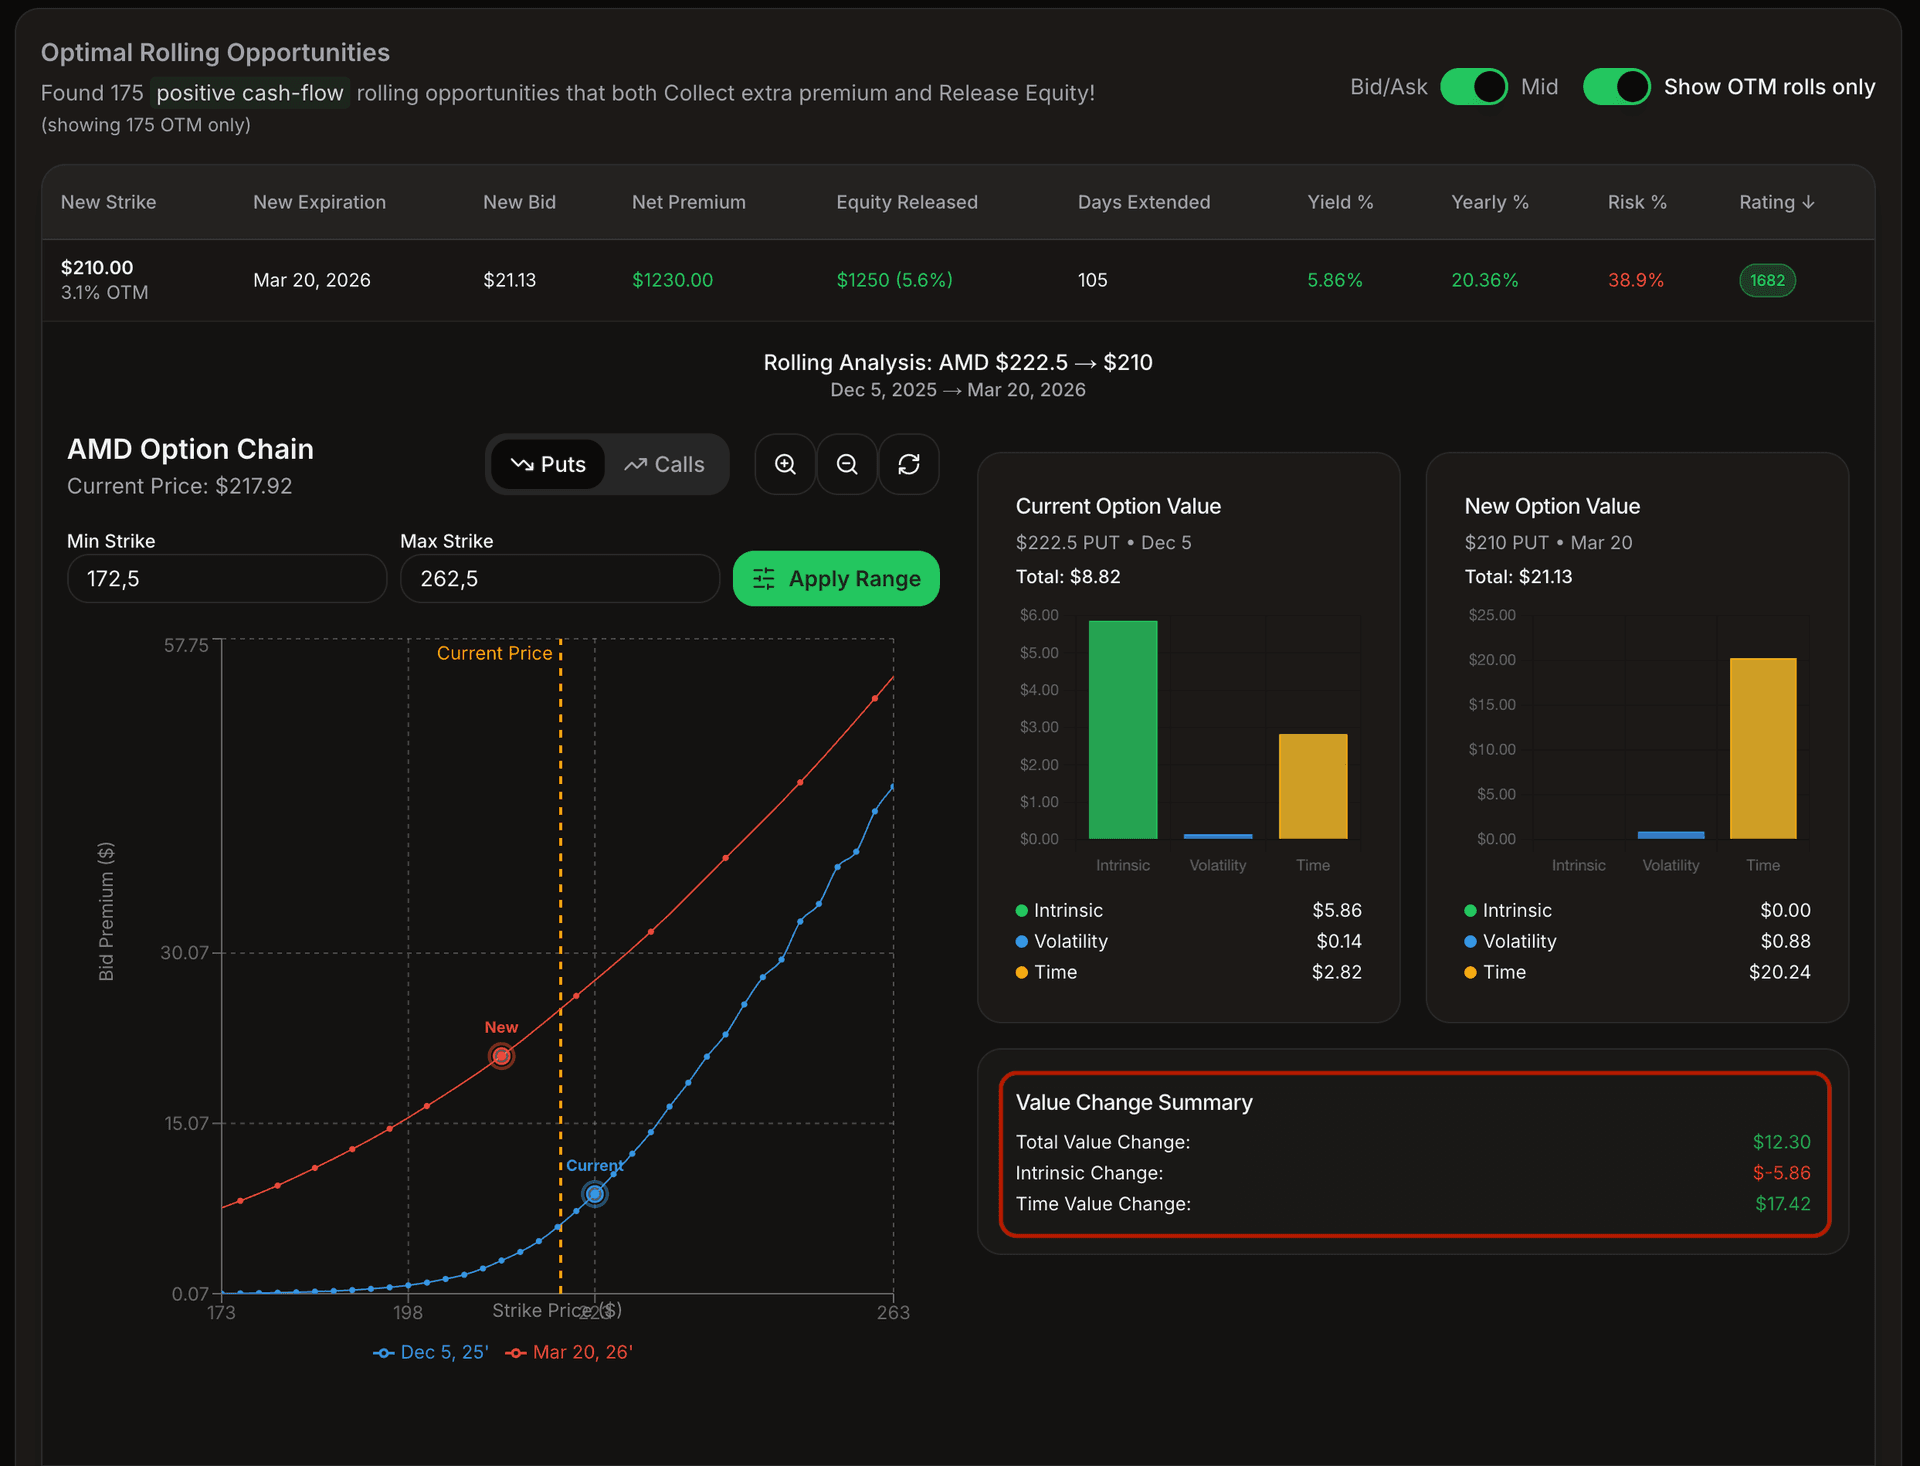Click the descending sort arrow on Rating column
This screenshot has width=1920, height=1466.
1810,201
